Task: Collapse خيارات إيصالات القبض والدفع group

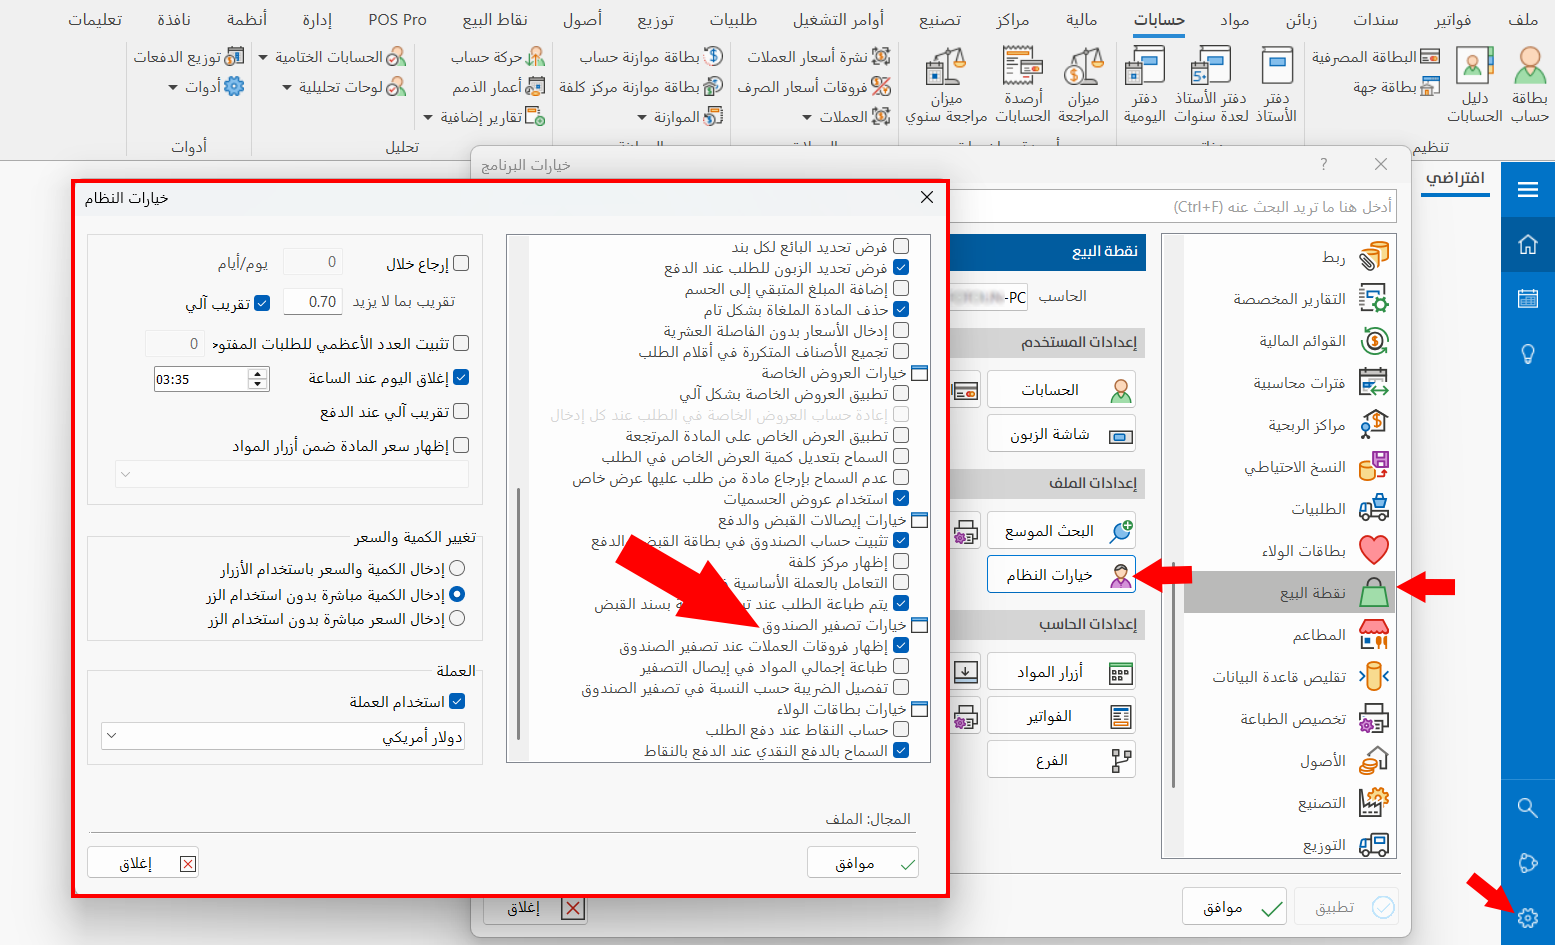Action: 920,520
